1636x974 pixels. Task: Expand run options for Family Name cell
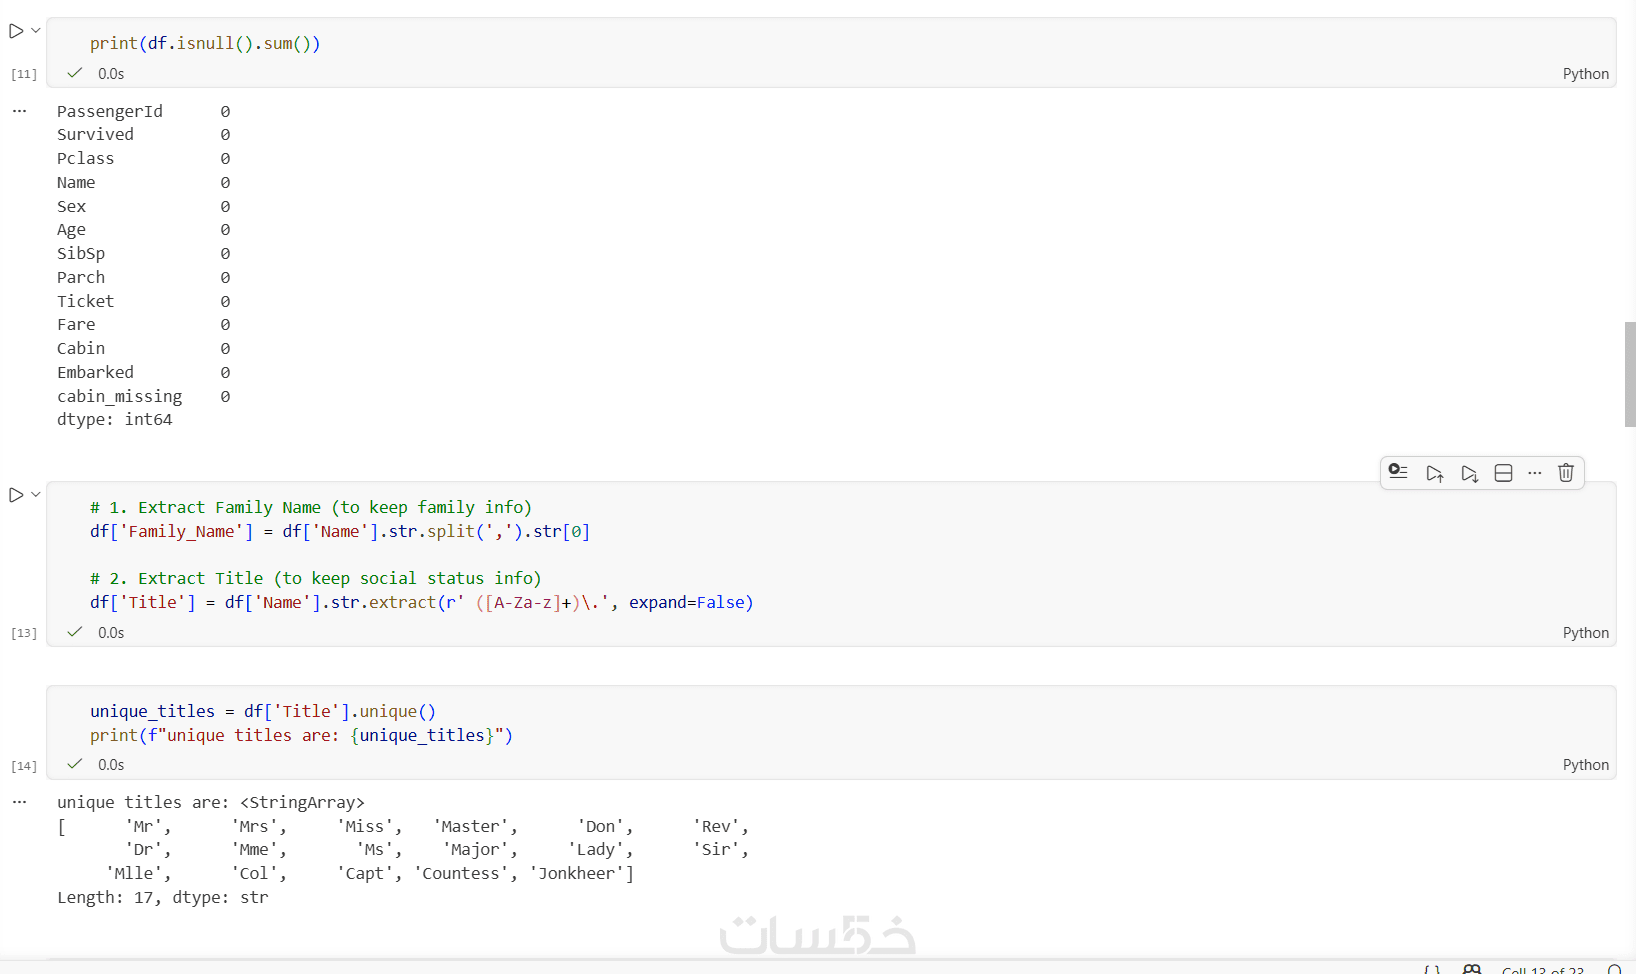36,495
